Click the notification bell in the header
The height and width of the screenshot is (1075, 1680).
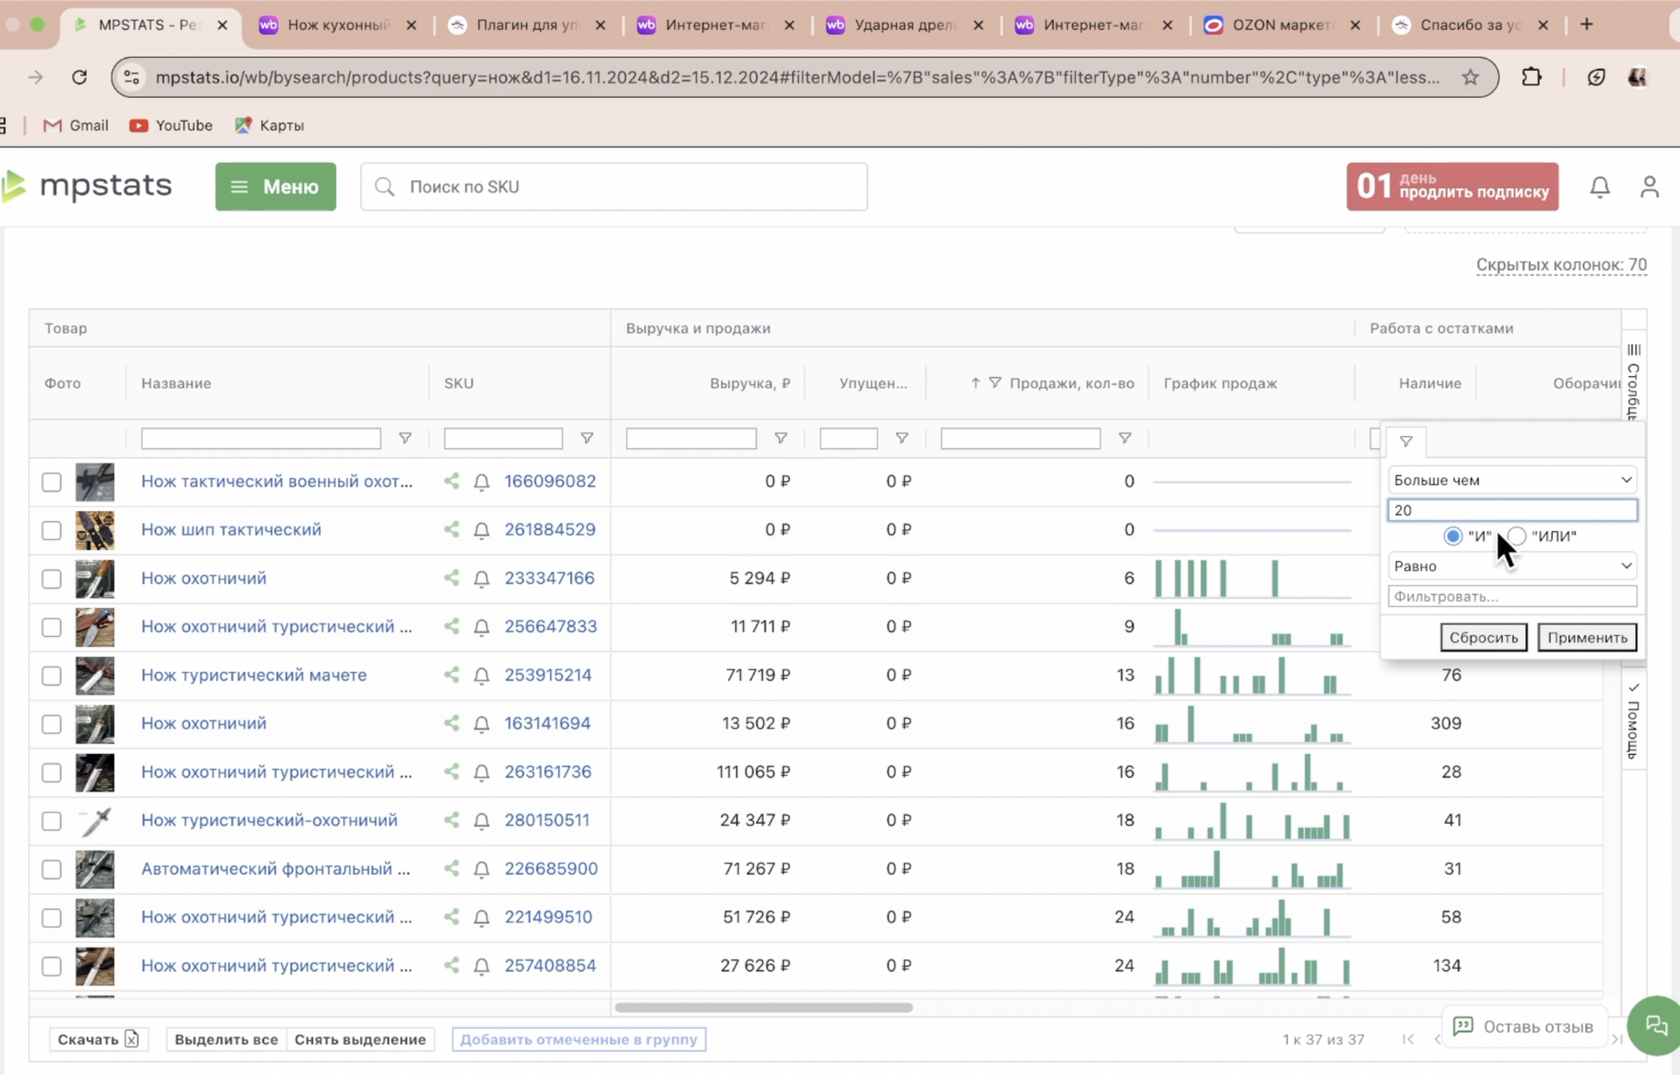tap(1599, 187)
